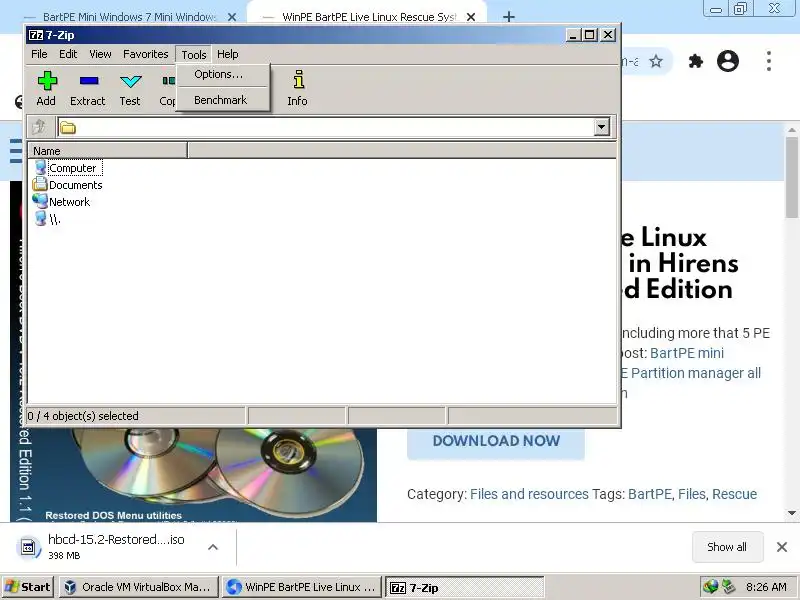
Task: Click the 7-Zip taskbar button
Action: coord(464,588)
